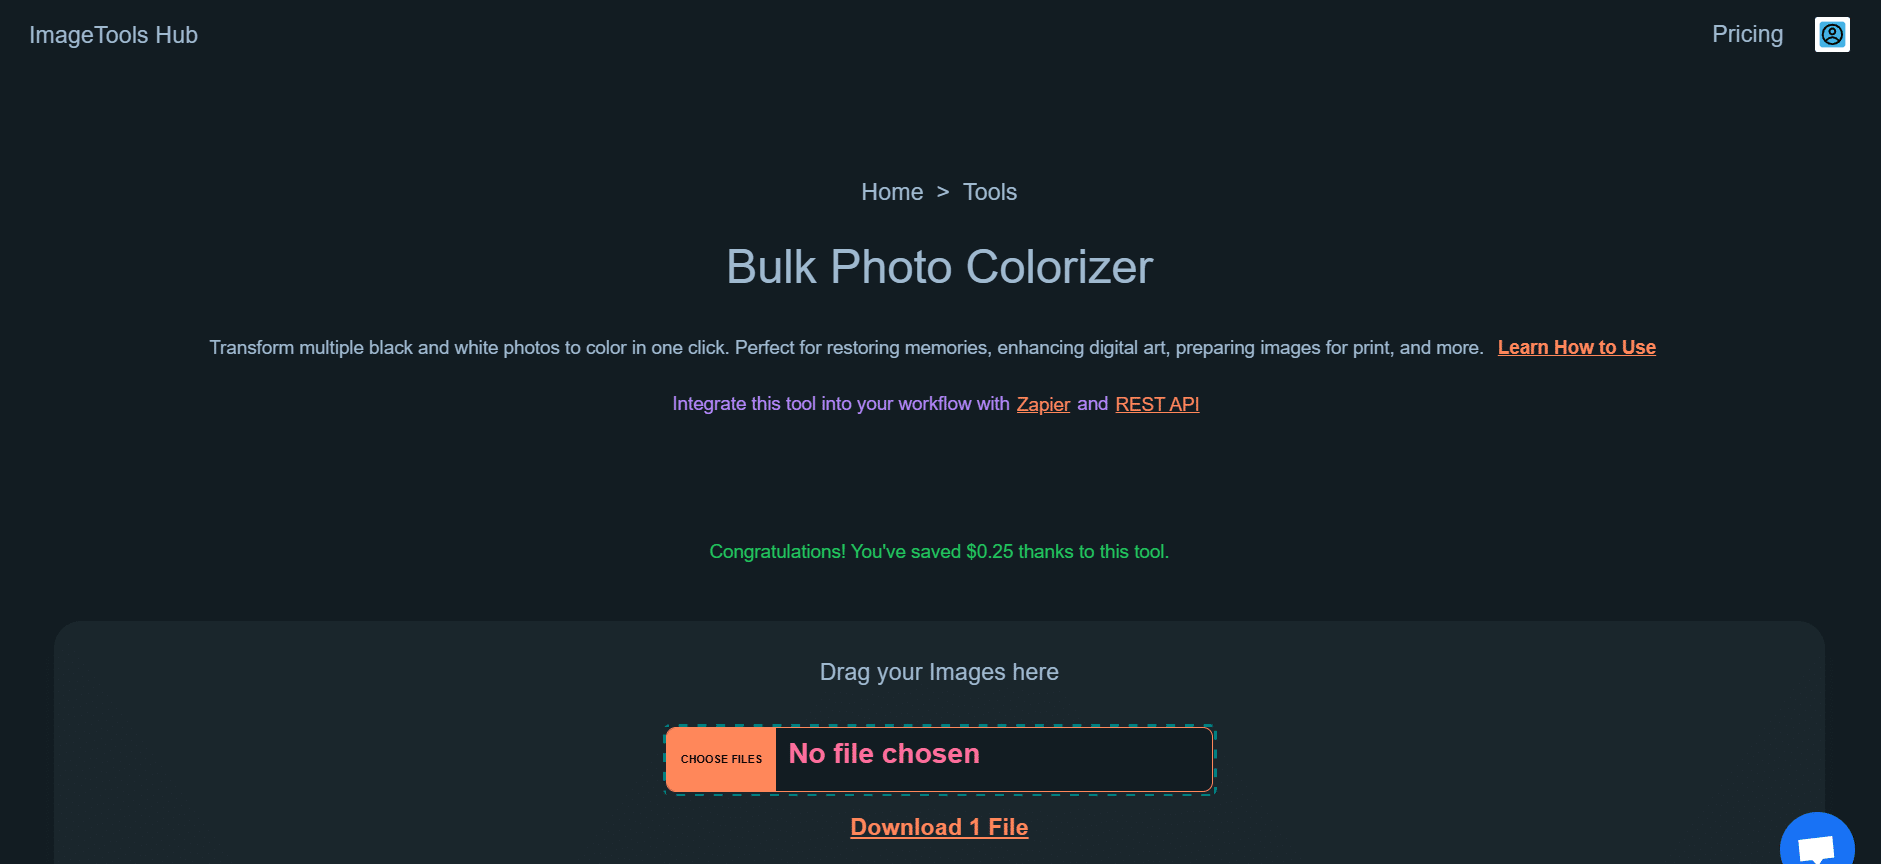1881x864 pixels.
Task: Navigate to Tools in the breadcrumb
Action: pyautogui.click(x=989, y=191)
